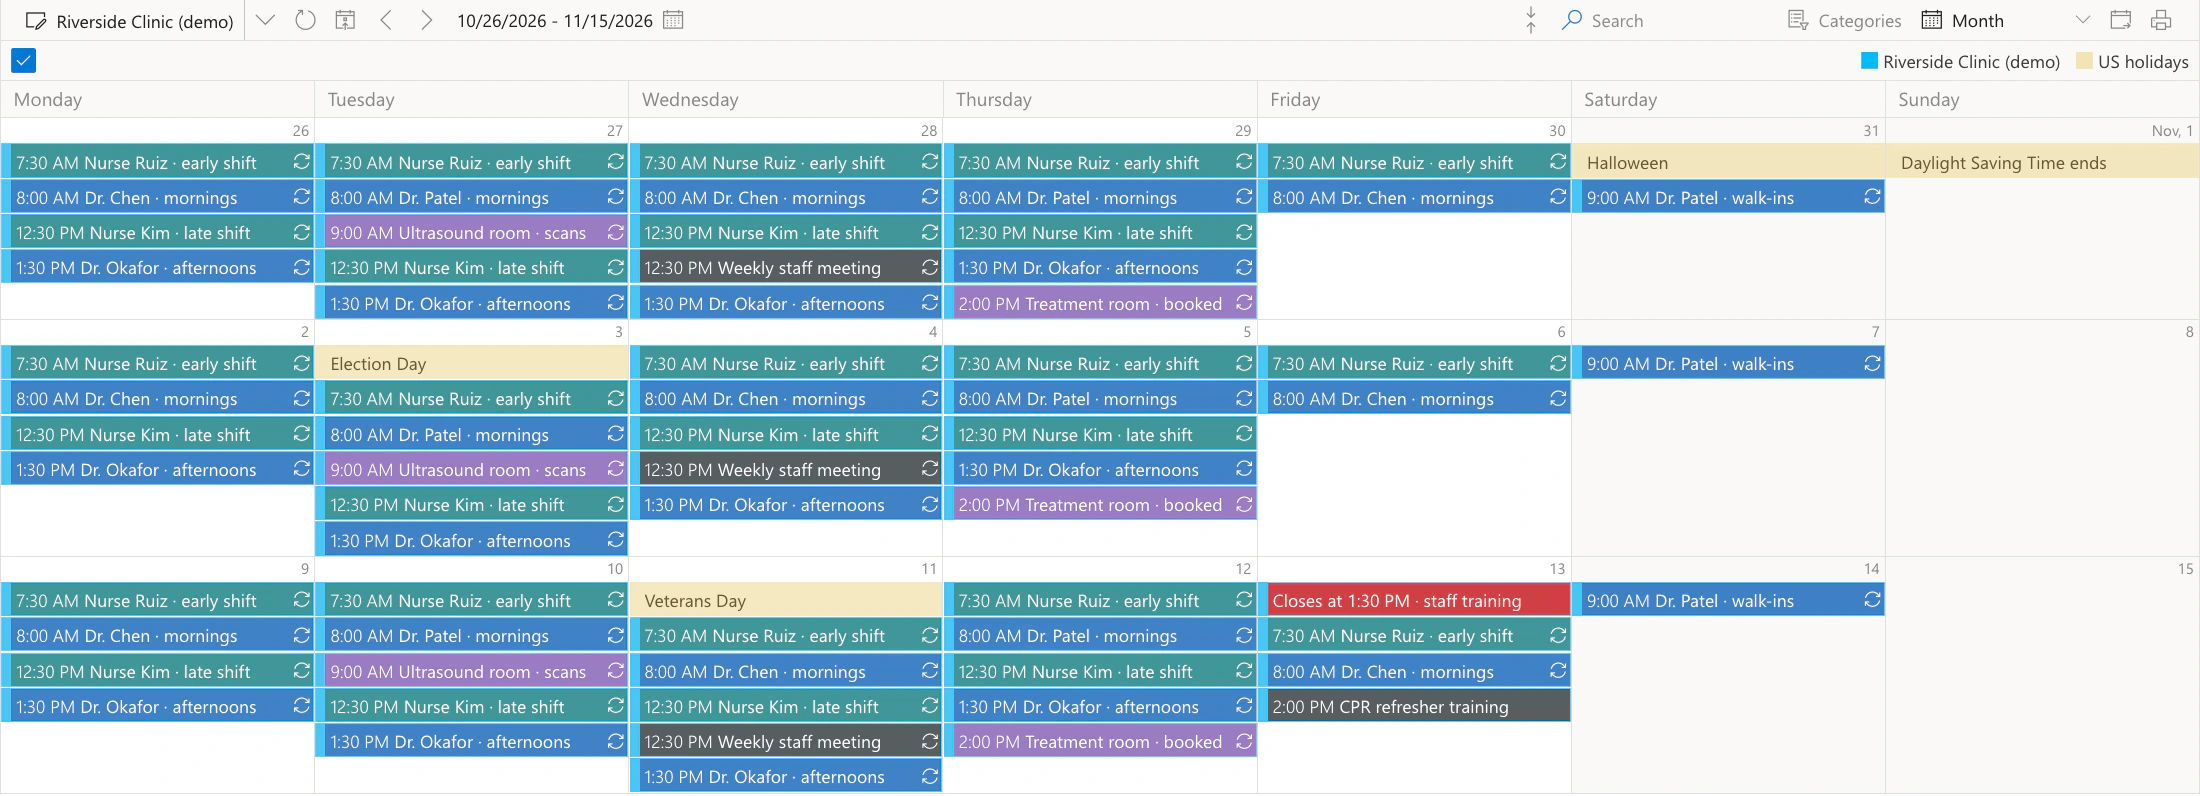Open the Categories filter
Image resolution: width=2200 pixels, height=796 pixels.
pyautogui.click(x=1844, y=21)
